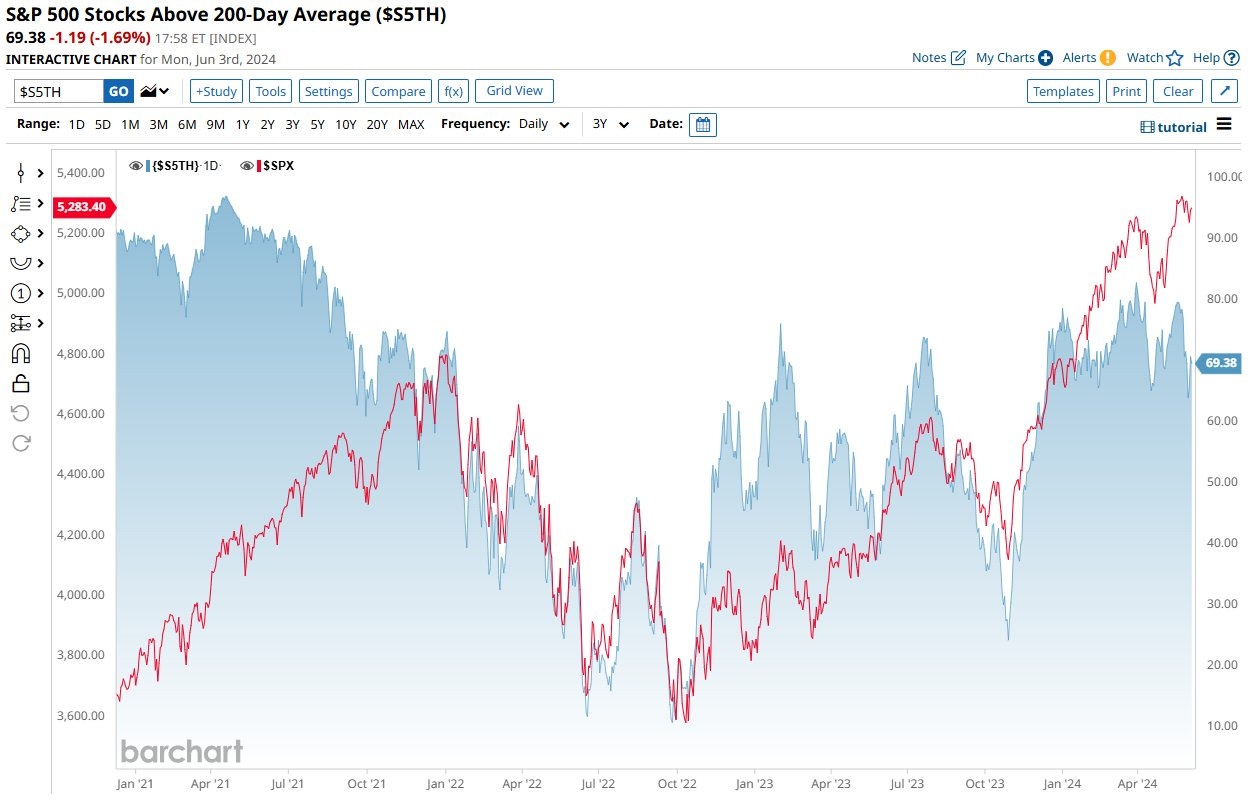Screen dimensions: 1254x808
Task: Set range to 10Y
Action: tap(346, 125)
